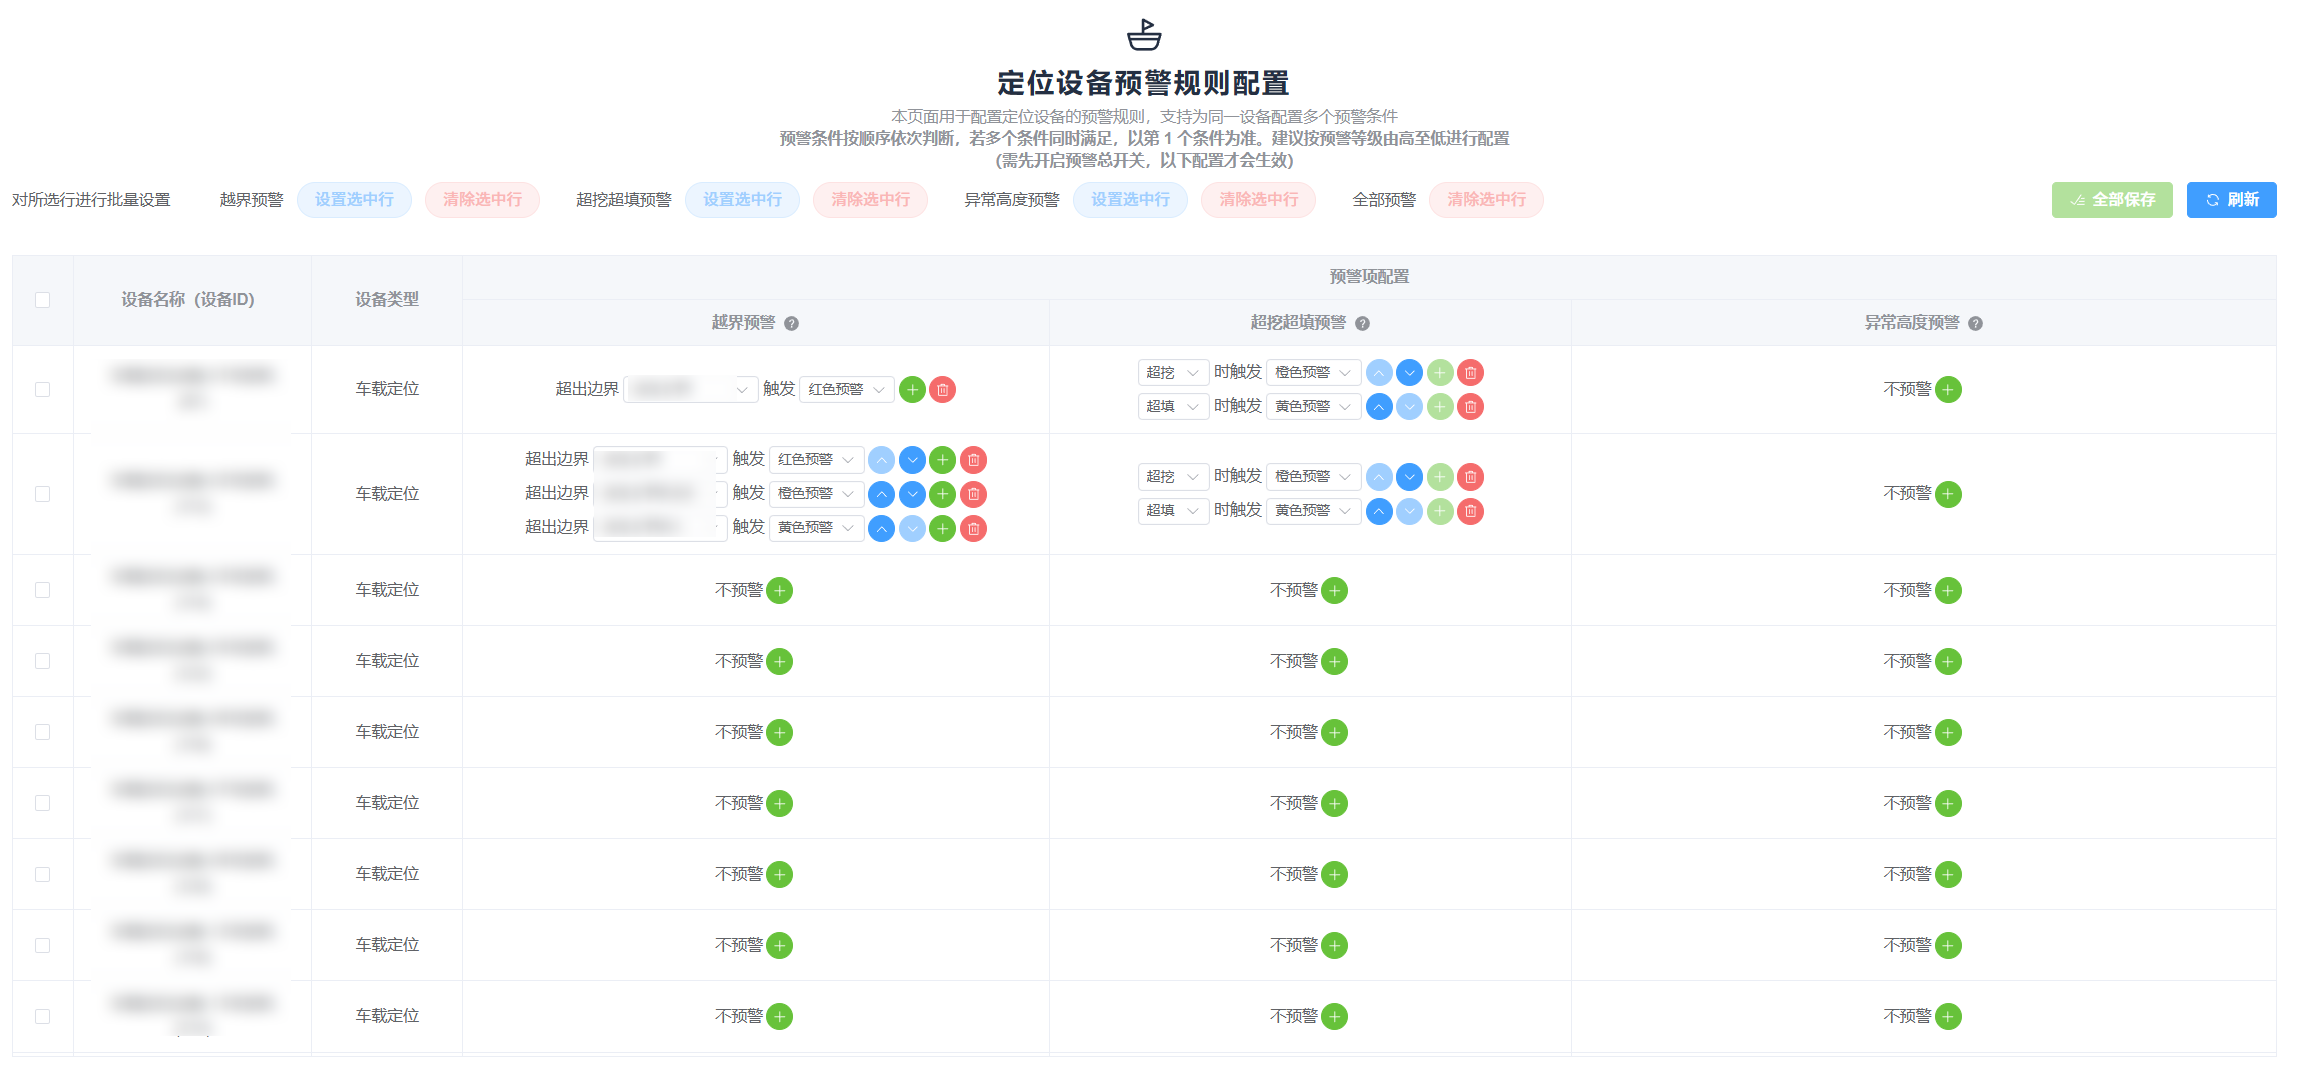Add a 异常高度预警 rule with the green plus
The width and height of the screenshot is (2297, 1069).
pos(1948,389)
